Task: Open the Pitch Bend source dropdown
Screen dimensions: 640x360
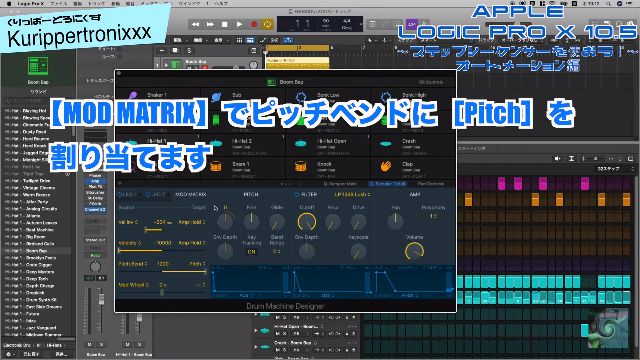Action: 133,264
